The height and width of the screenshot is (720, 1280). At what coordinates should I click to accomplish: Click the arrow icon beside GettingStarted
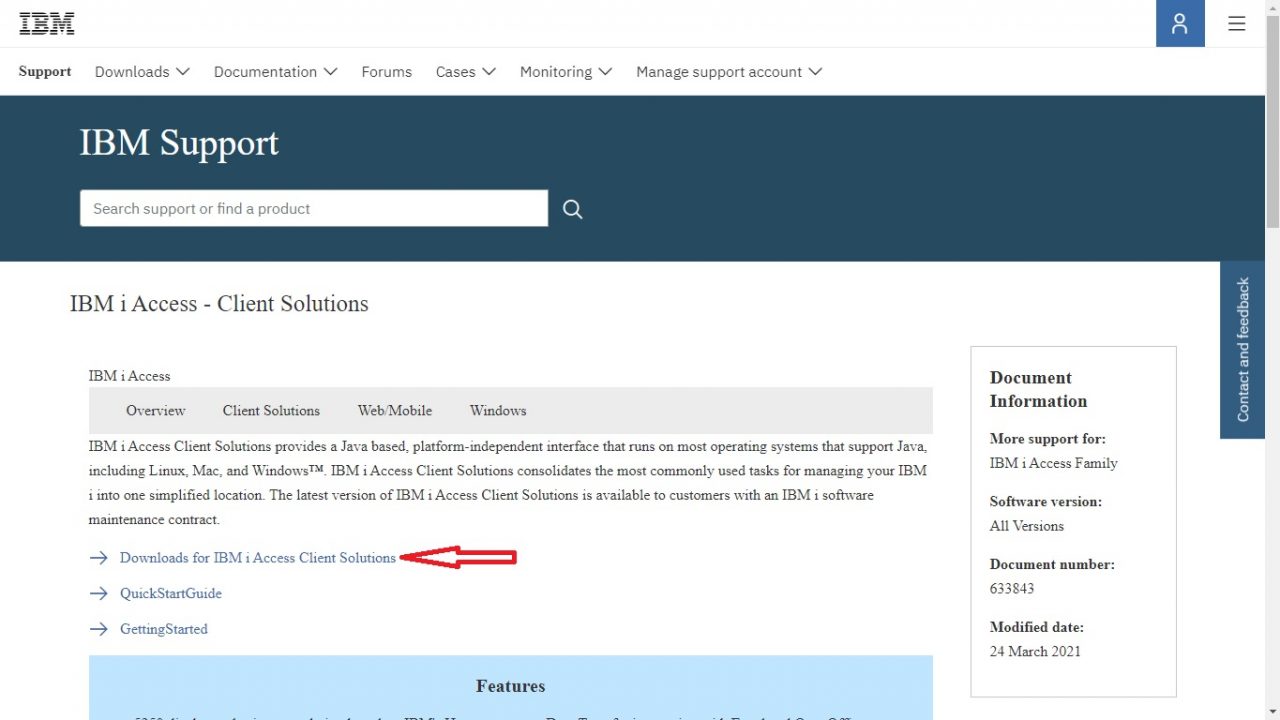[x=99, y=629]
